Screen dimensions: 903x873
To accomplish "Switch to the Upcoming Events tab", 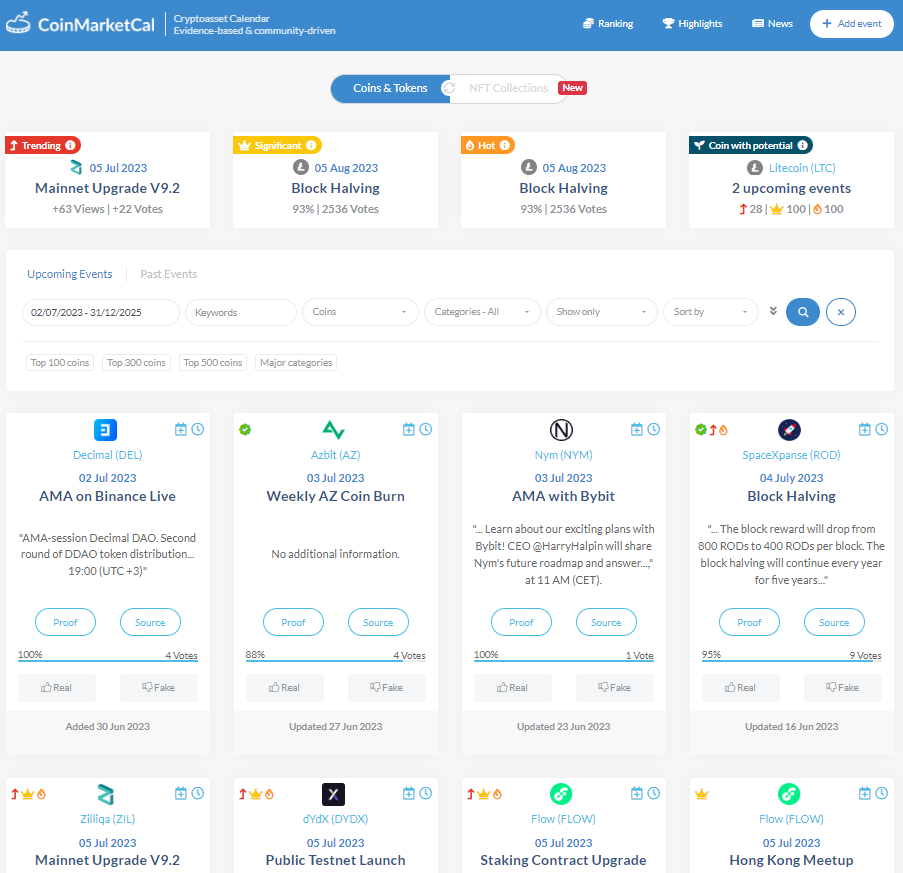I will tap(70, 274).
